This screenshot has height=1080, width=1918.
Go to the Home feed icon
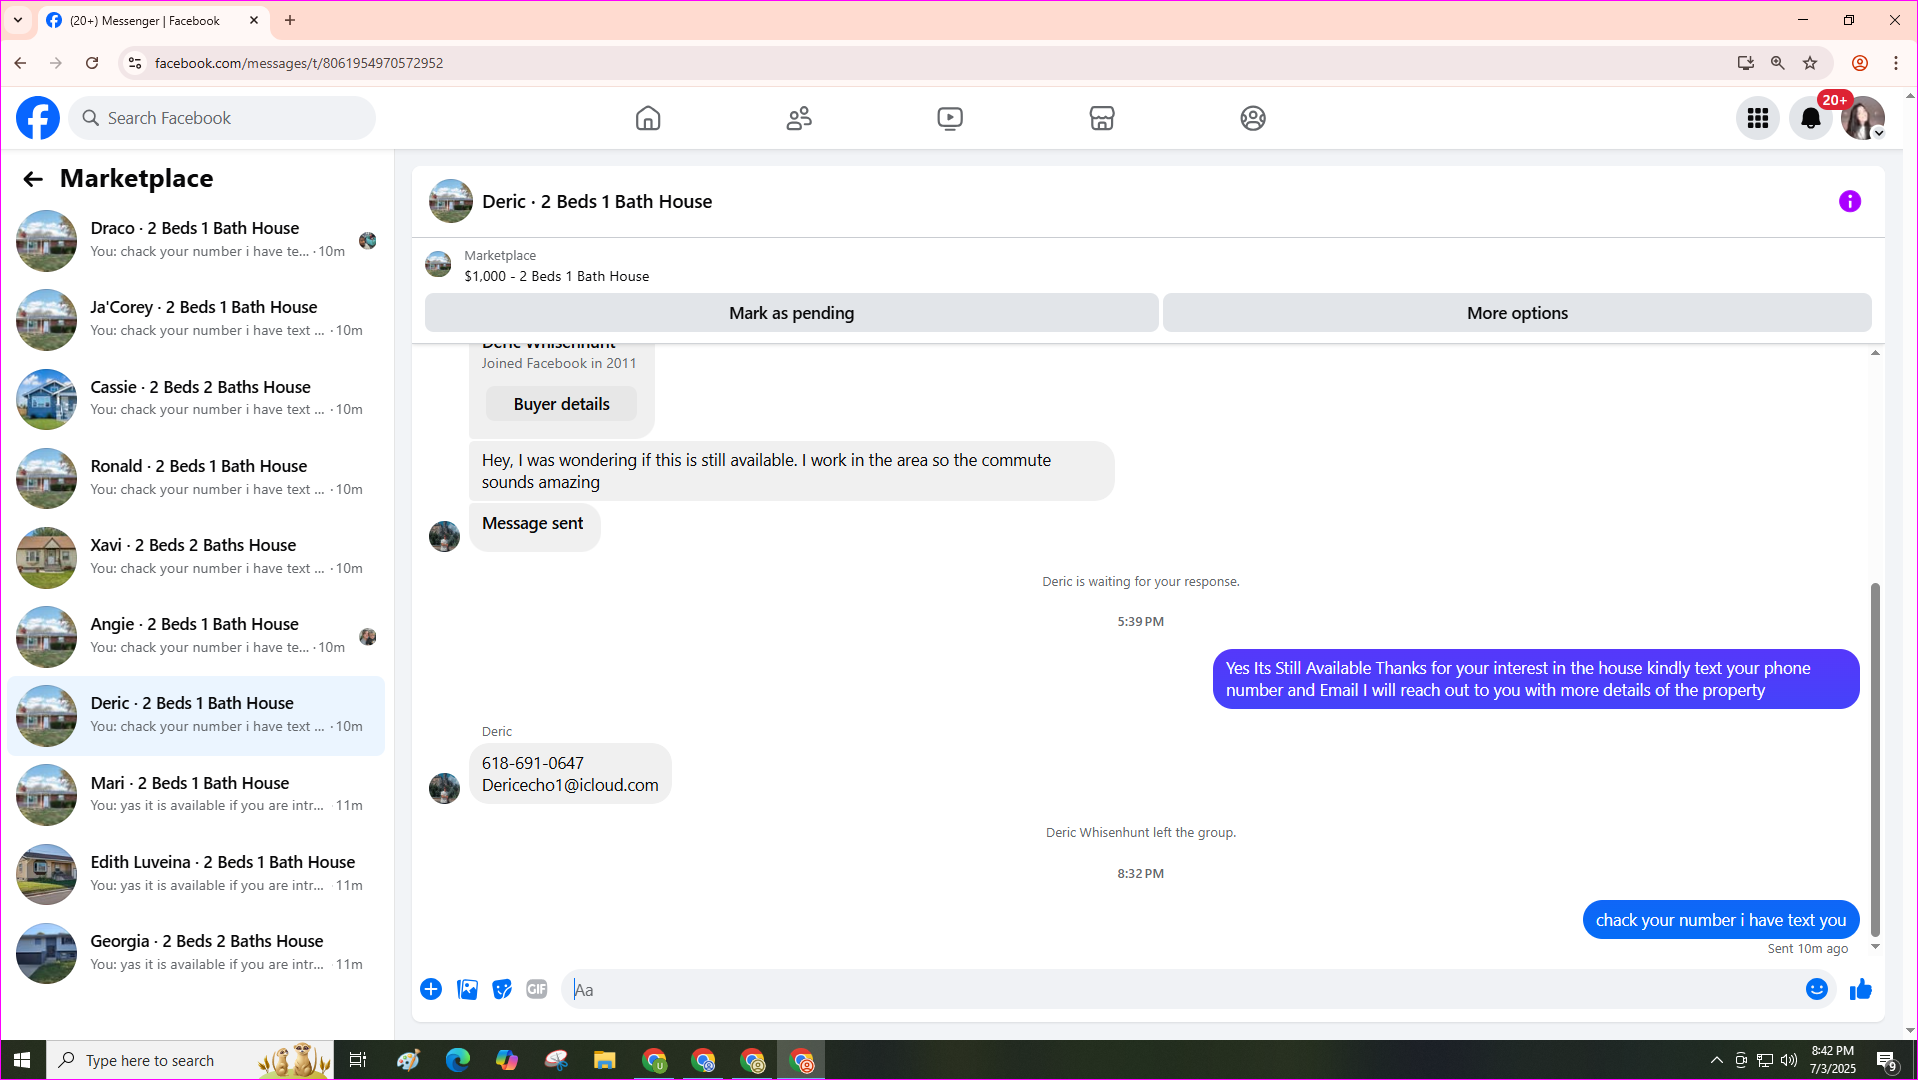pyautogui.click(x=648, y=118)
